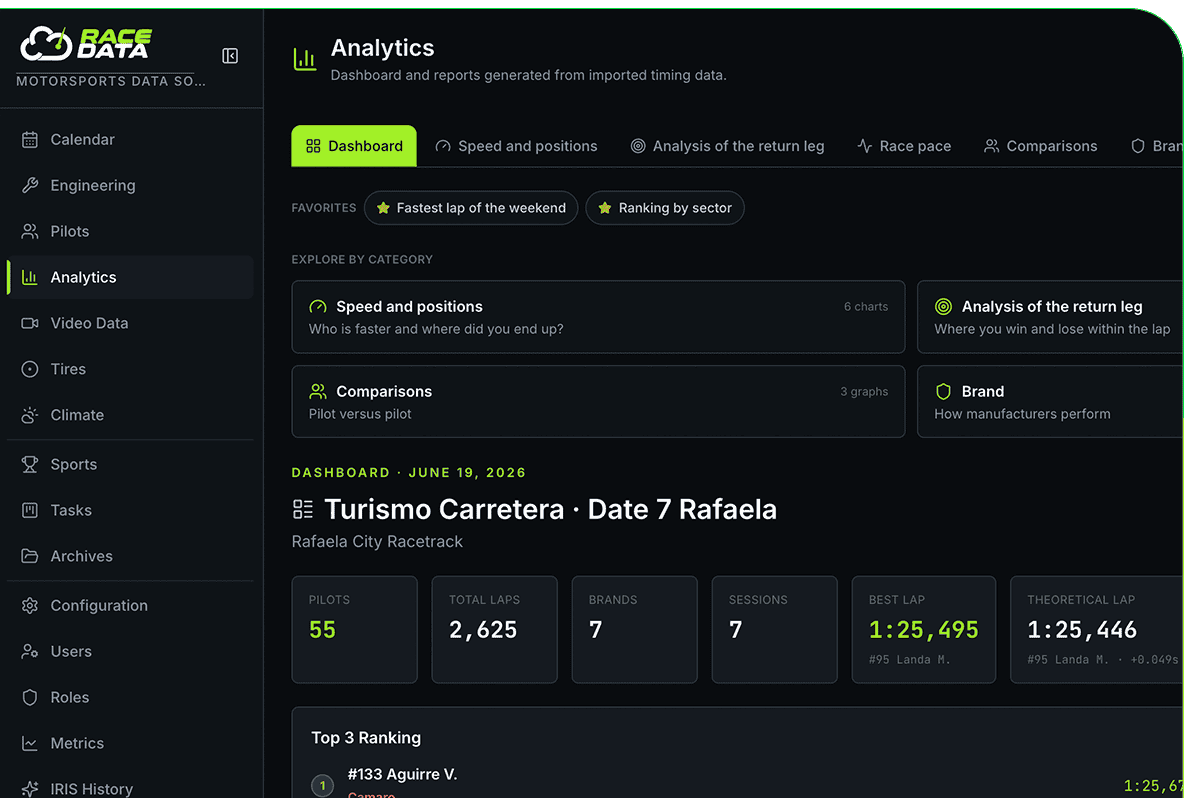Click the star icon on Fastest lap chip
The height and width of the screenshot is (798, 1194).
pyautogui.click(x=383, y=208)
